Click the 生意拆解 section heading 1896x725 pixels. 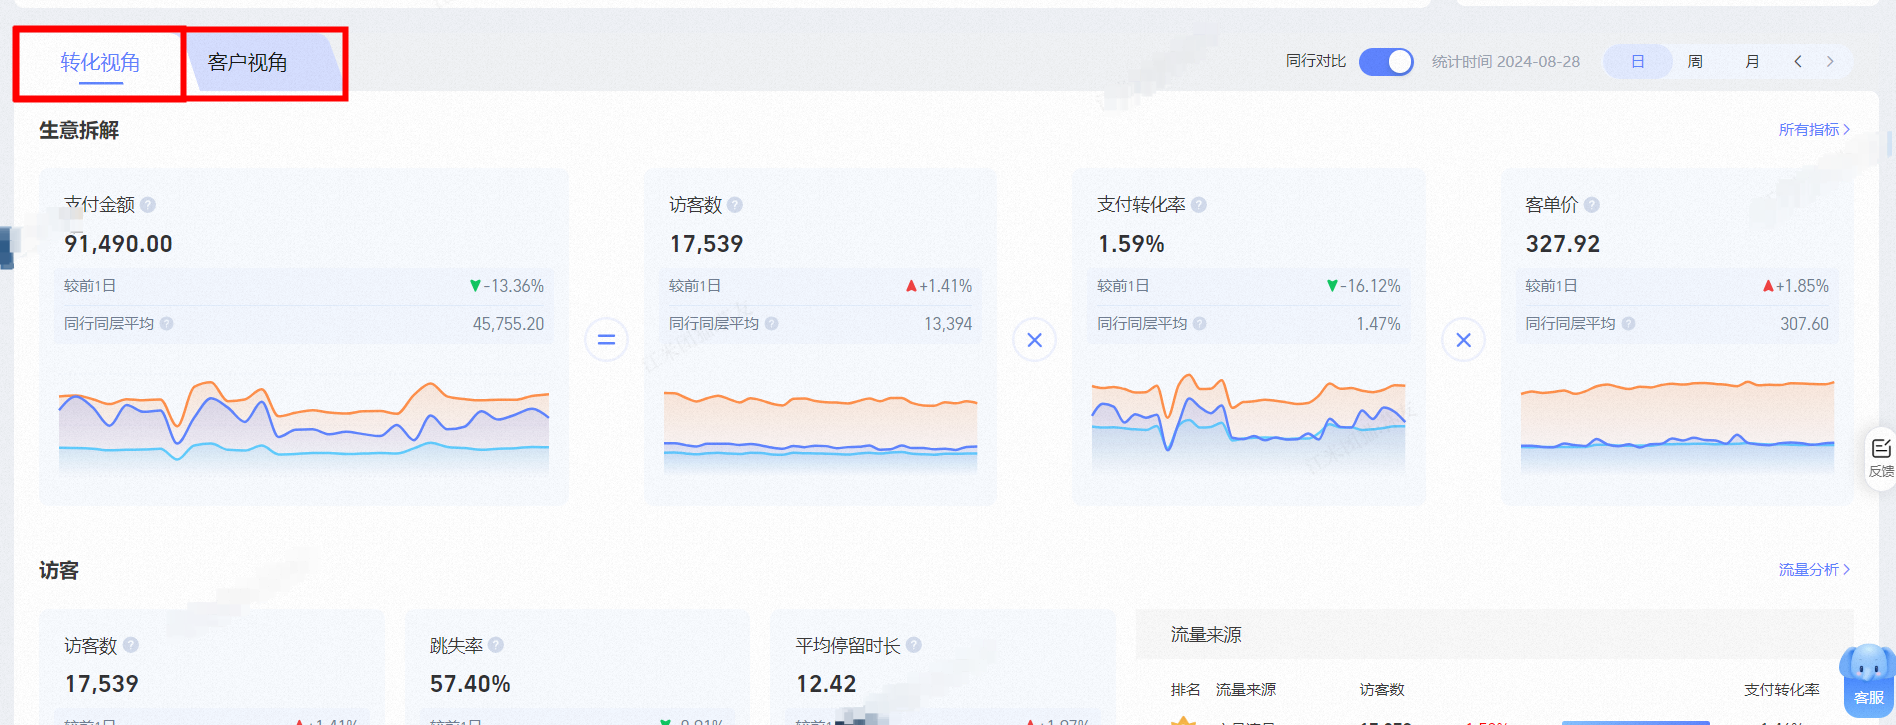pyautogui.click(x=79, y=130)
